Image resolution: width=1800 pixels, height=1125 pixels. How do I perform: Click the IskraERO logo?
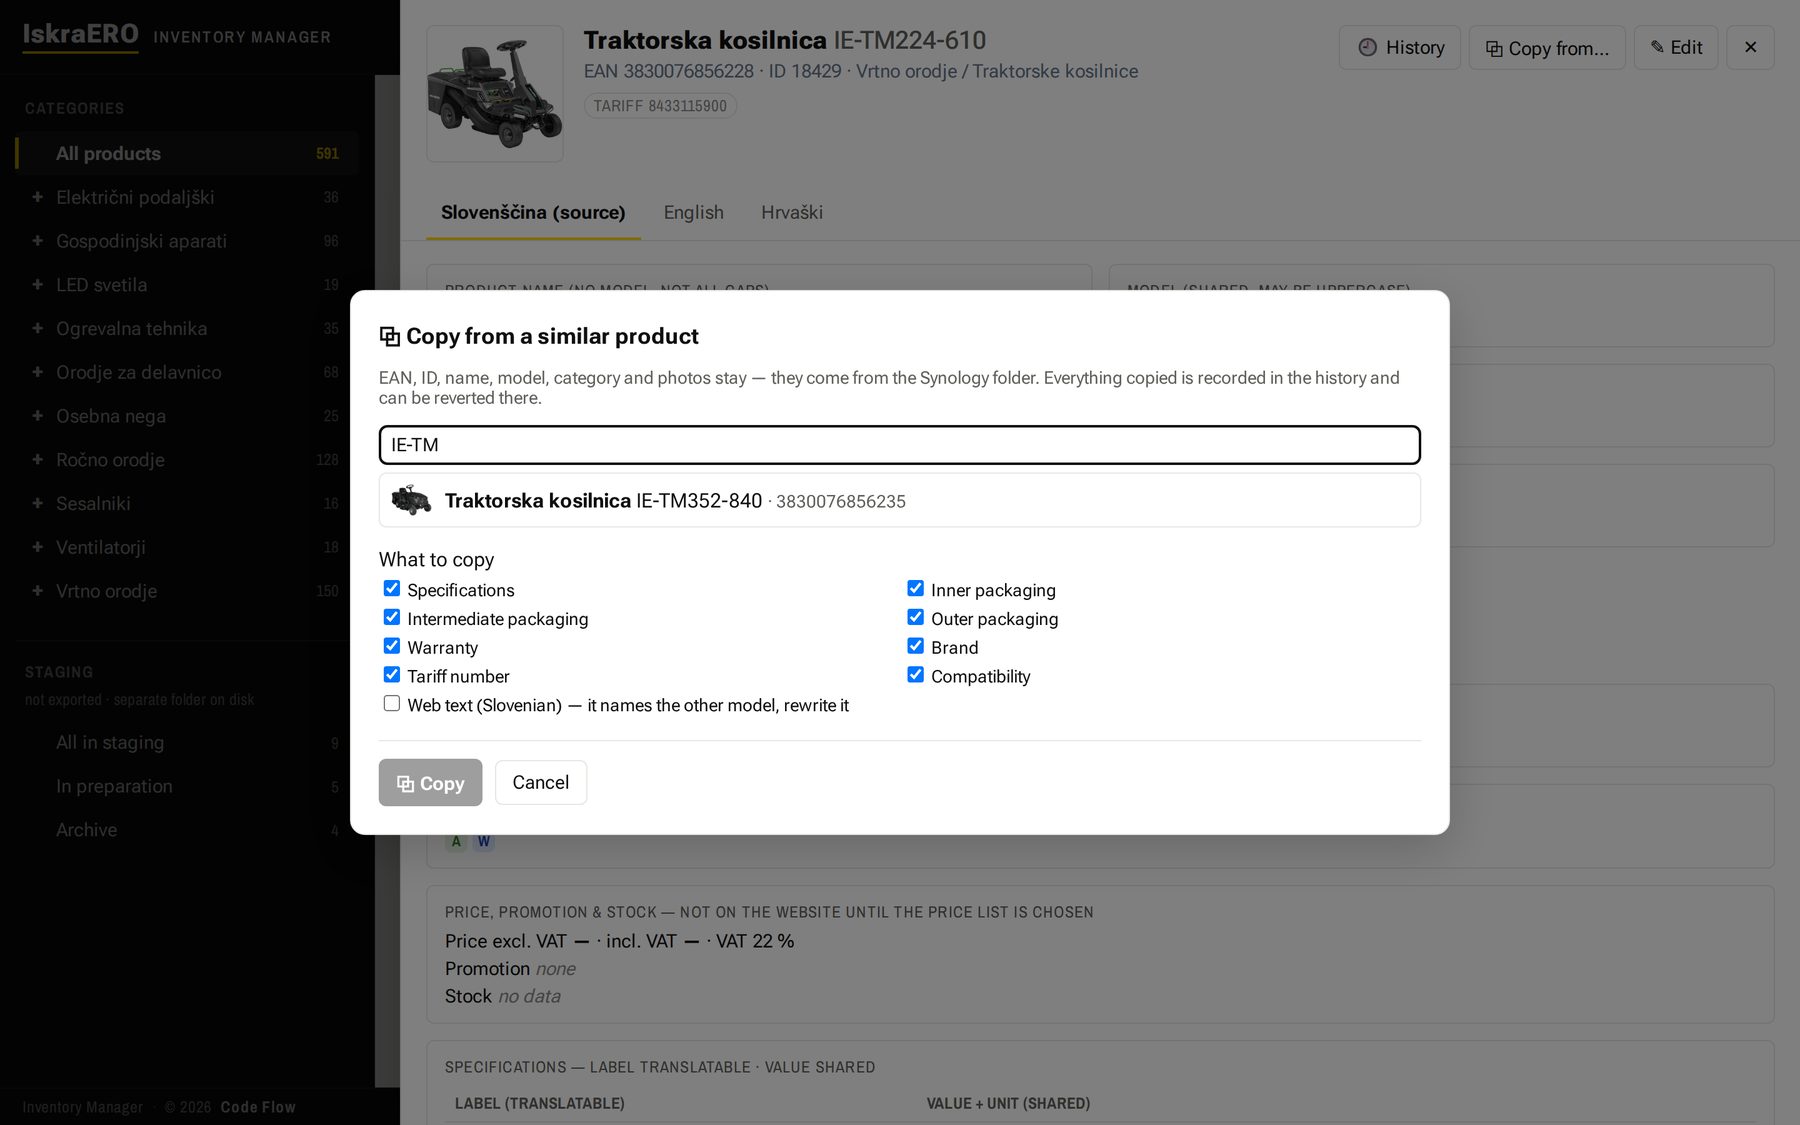click(80, 34)
